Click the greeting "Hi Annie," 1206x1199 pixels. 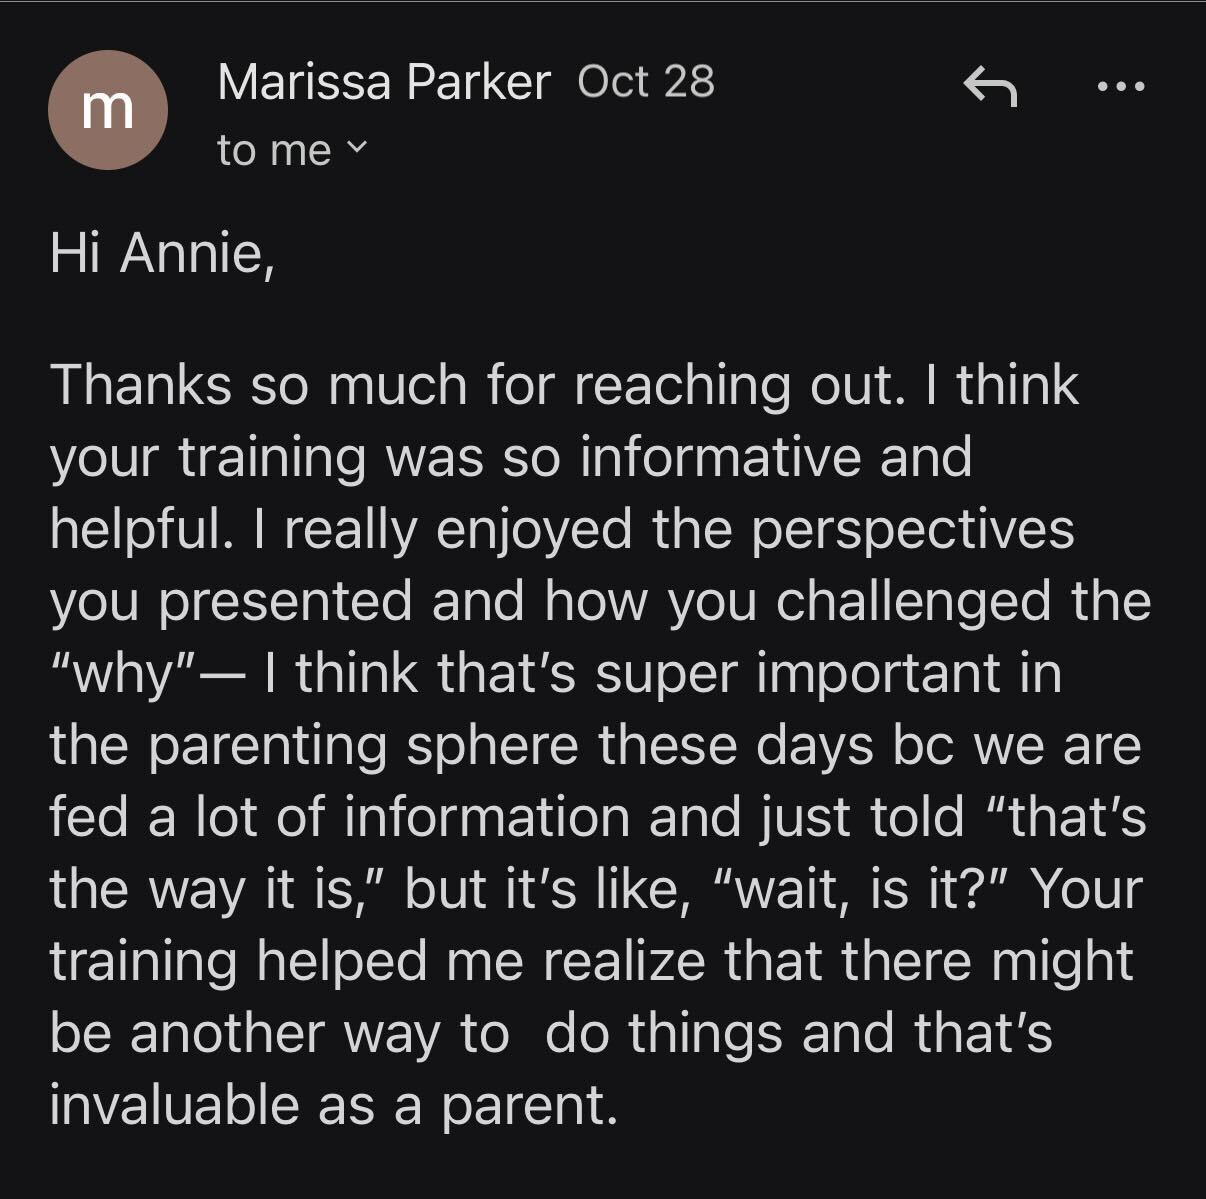click(161, 254)
